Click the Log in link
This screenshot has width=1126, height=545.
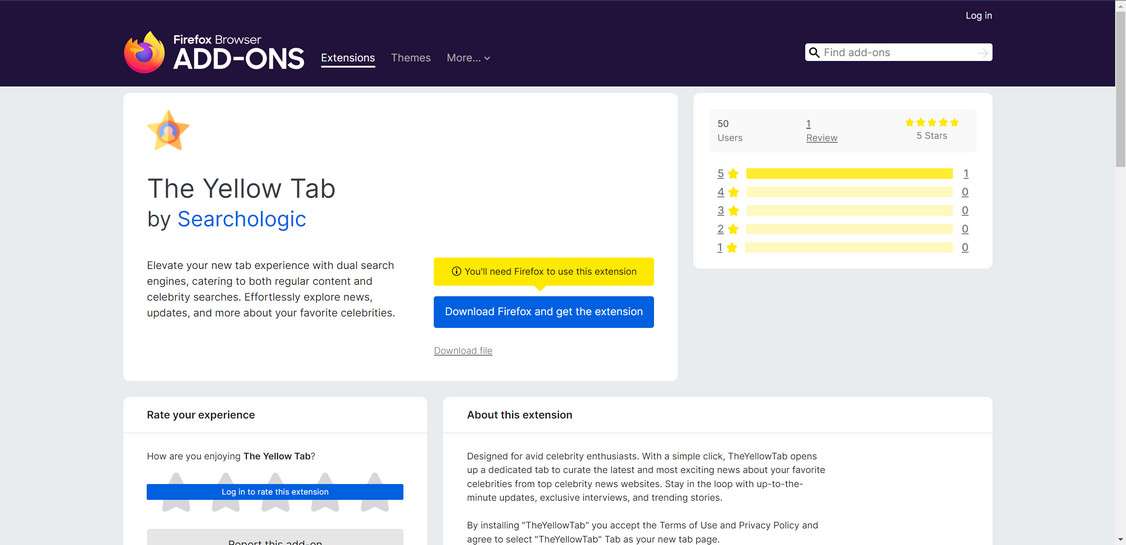point(979,16)
